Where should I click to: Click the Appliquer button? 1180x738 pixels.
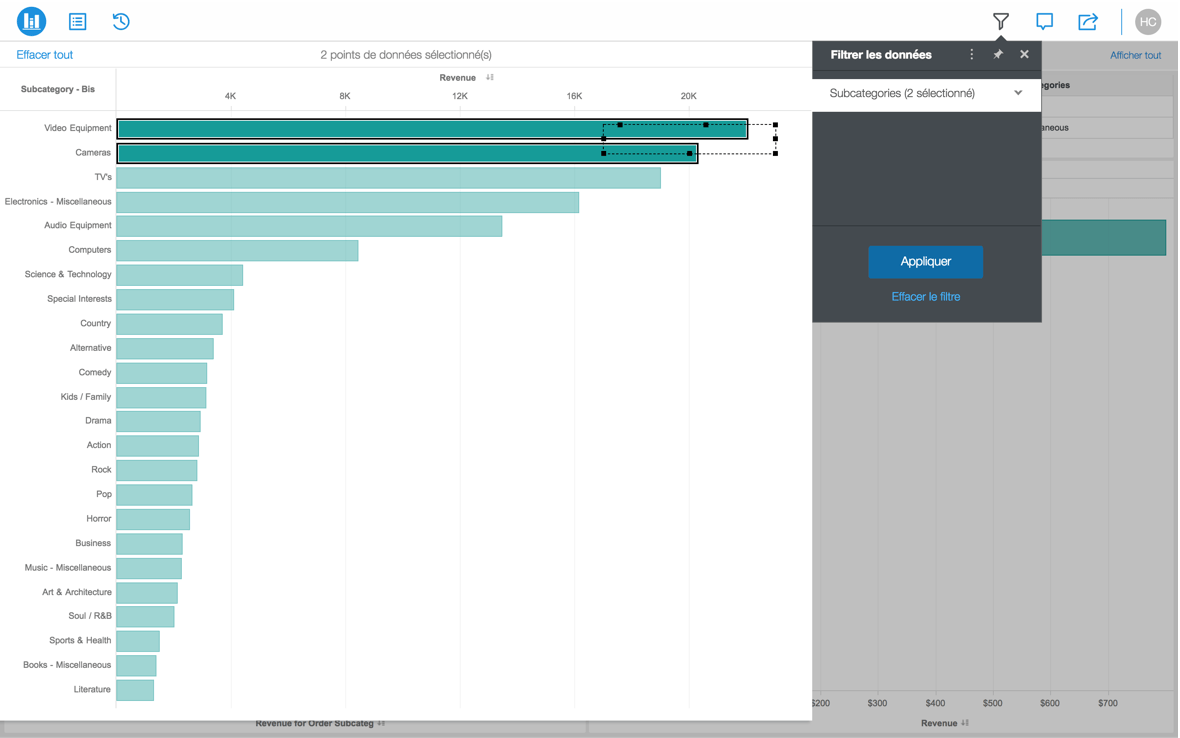(926, 262)
